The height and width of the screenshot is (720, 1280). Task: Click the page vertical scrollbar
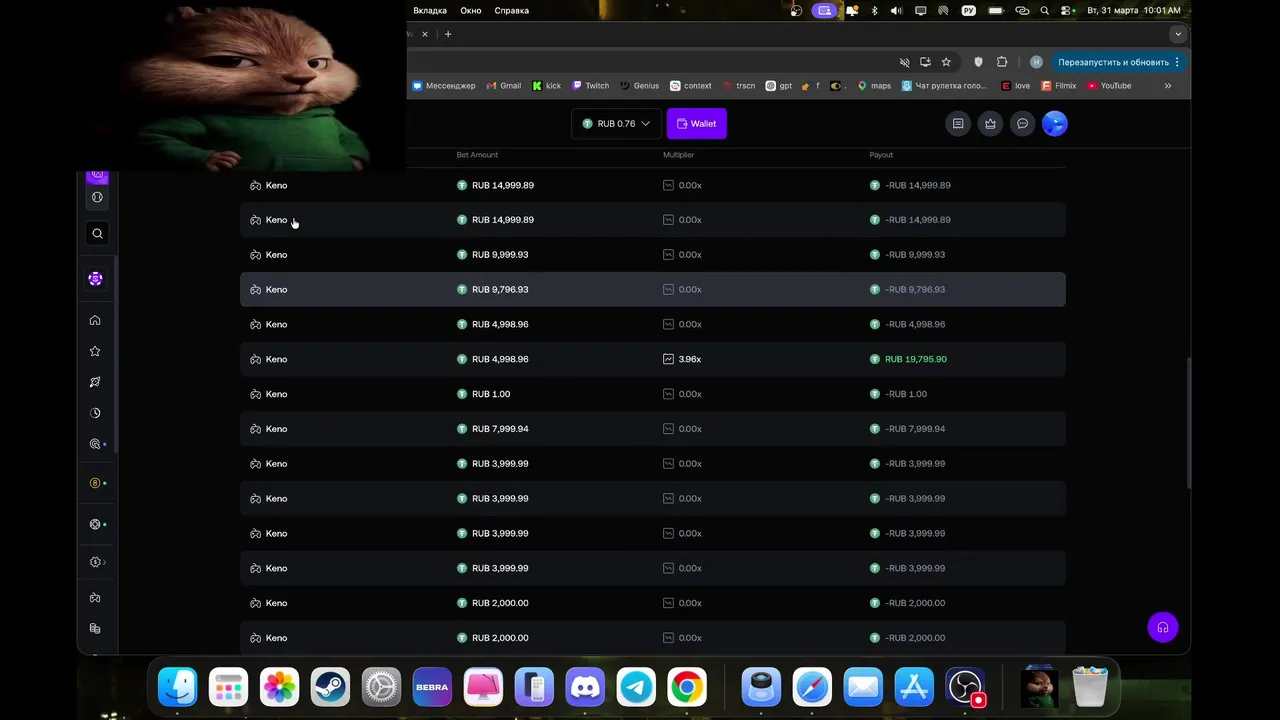click(1188, 423)
